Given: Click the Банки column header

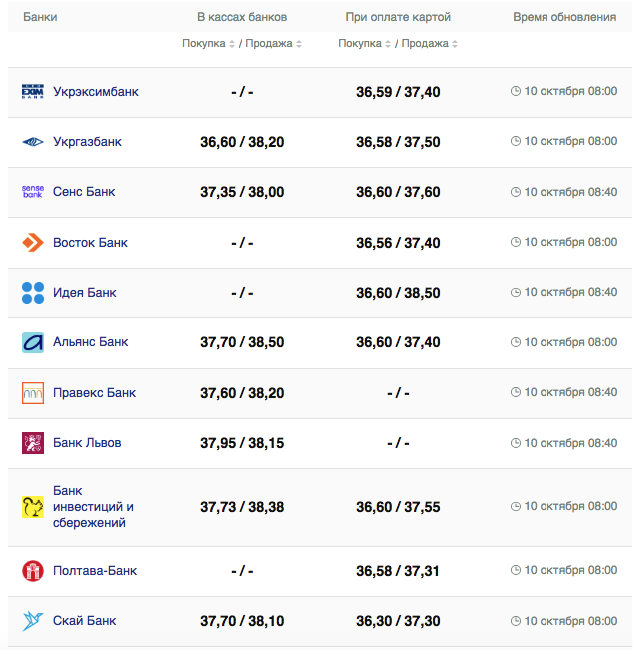Looking at the screenshot, I should pyautogui.click(x=40, y=17).
